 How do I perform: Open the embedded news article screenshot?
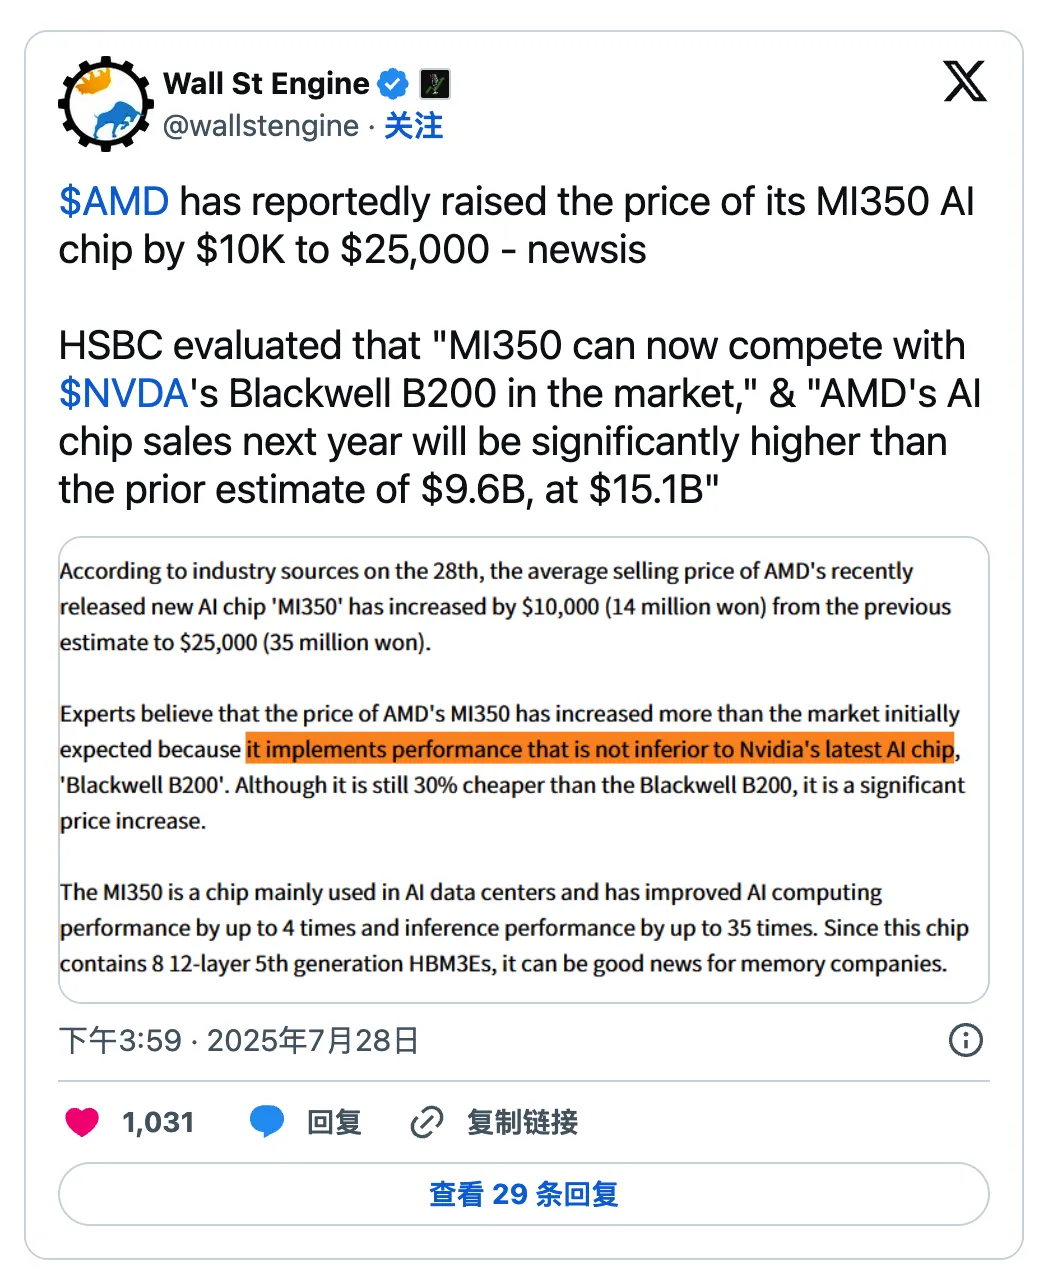(523, 770)
